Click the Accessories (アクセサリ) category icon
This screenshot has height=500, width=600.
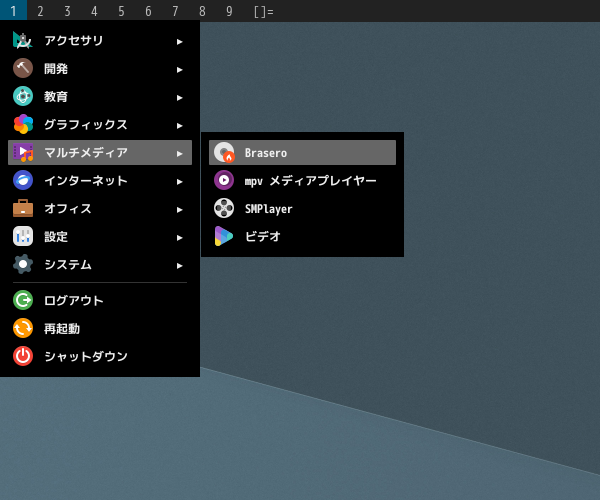23,40
